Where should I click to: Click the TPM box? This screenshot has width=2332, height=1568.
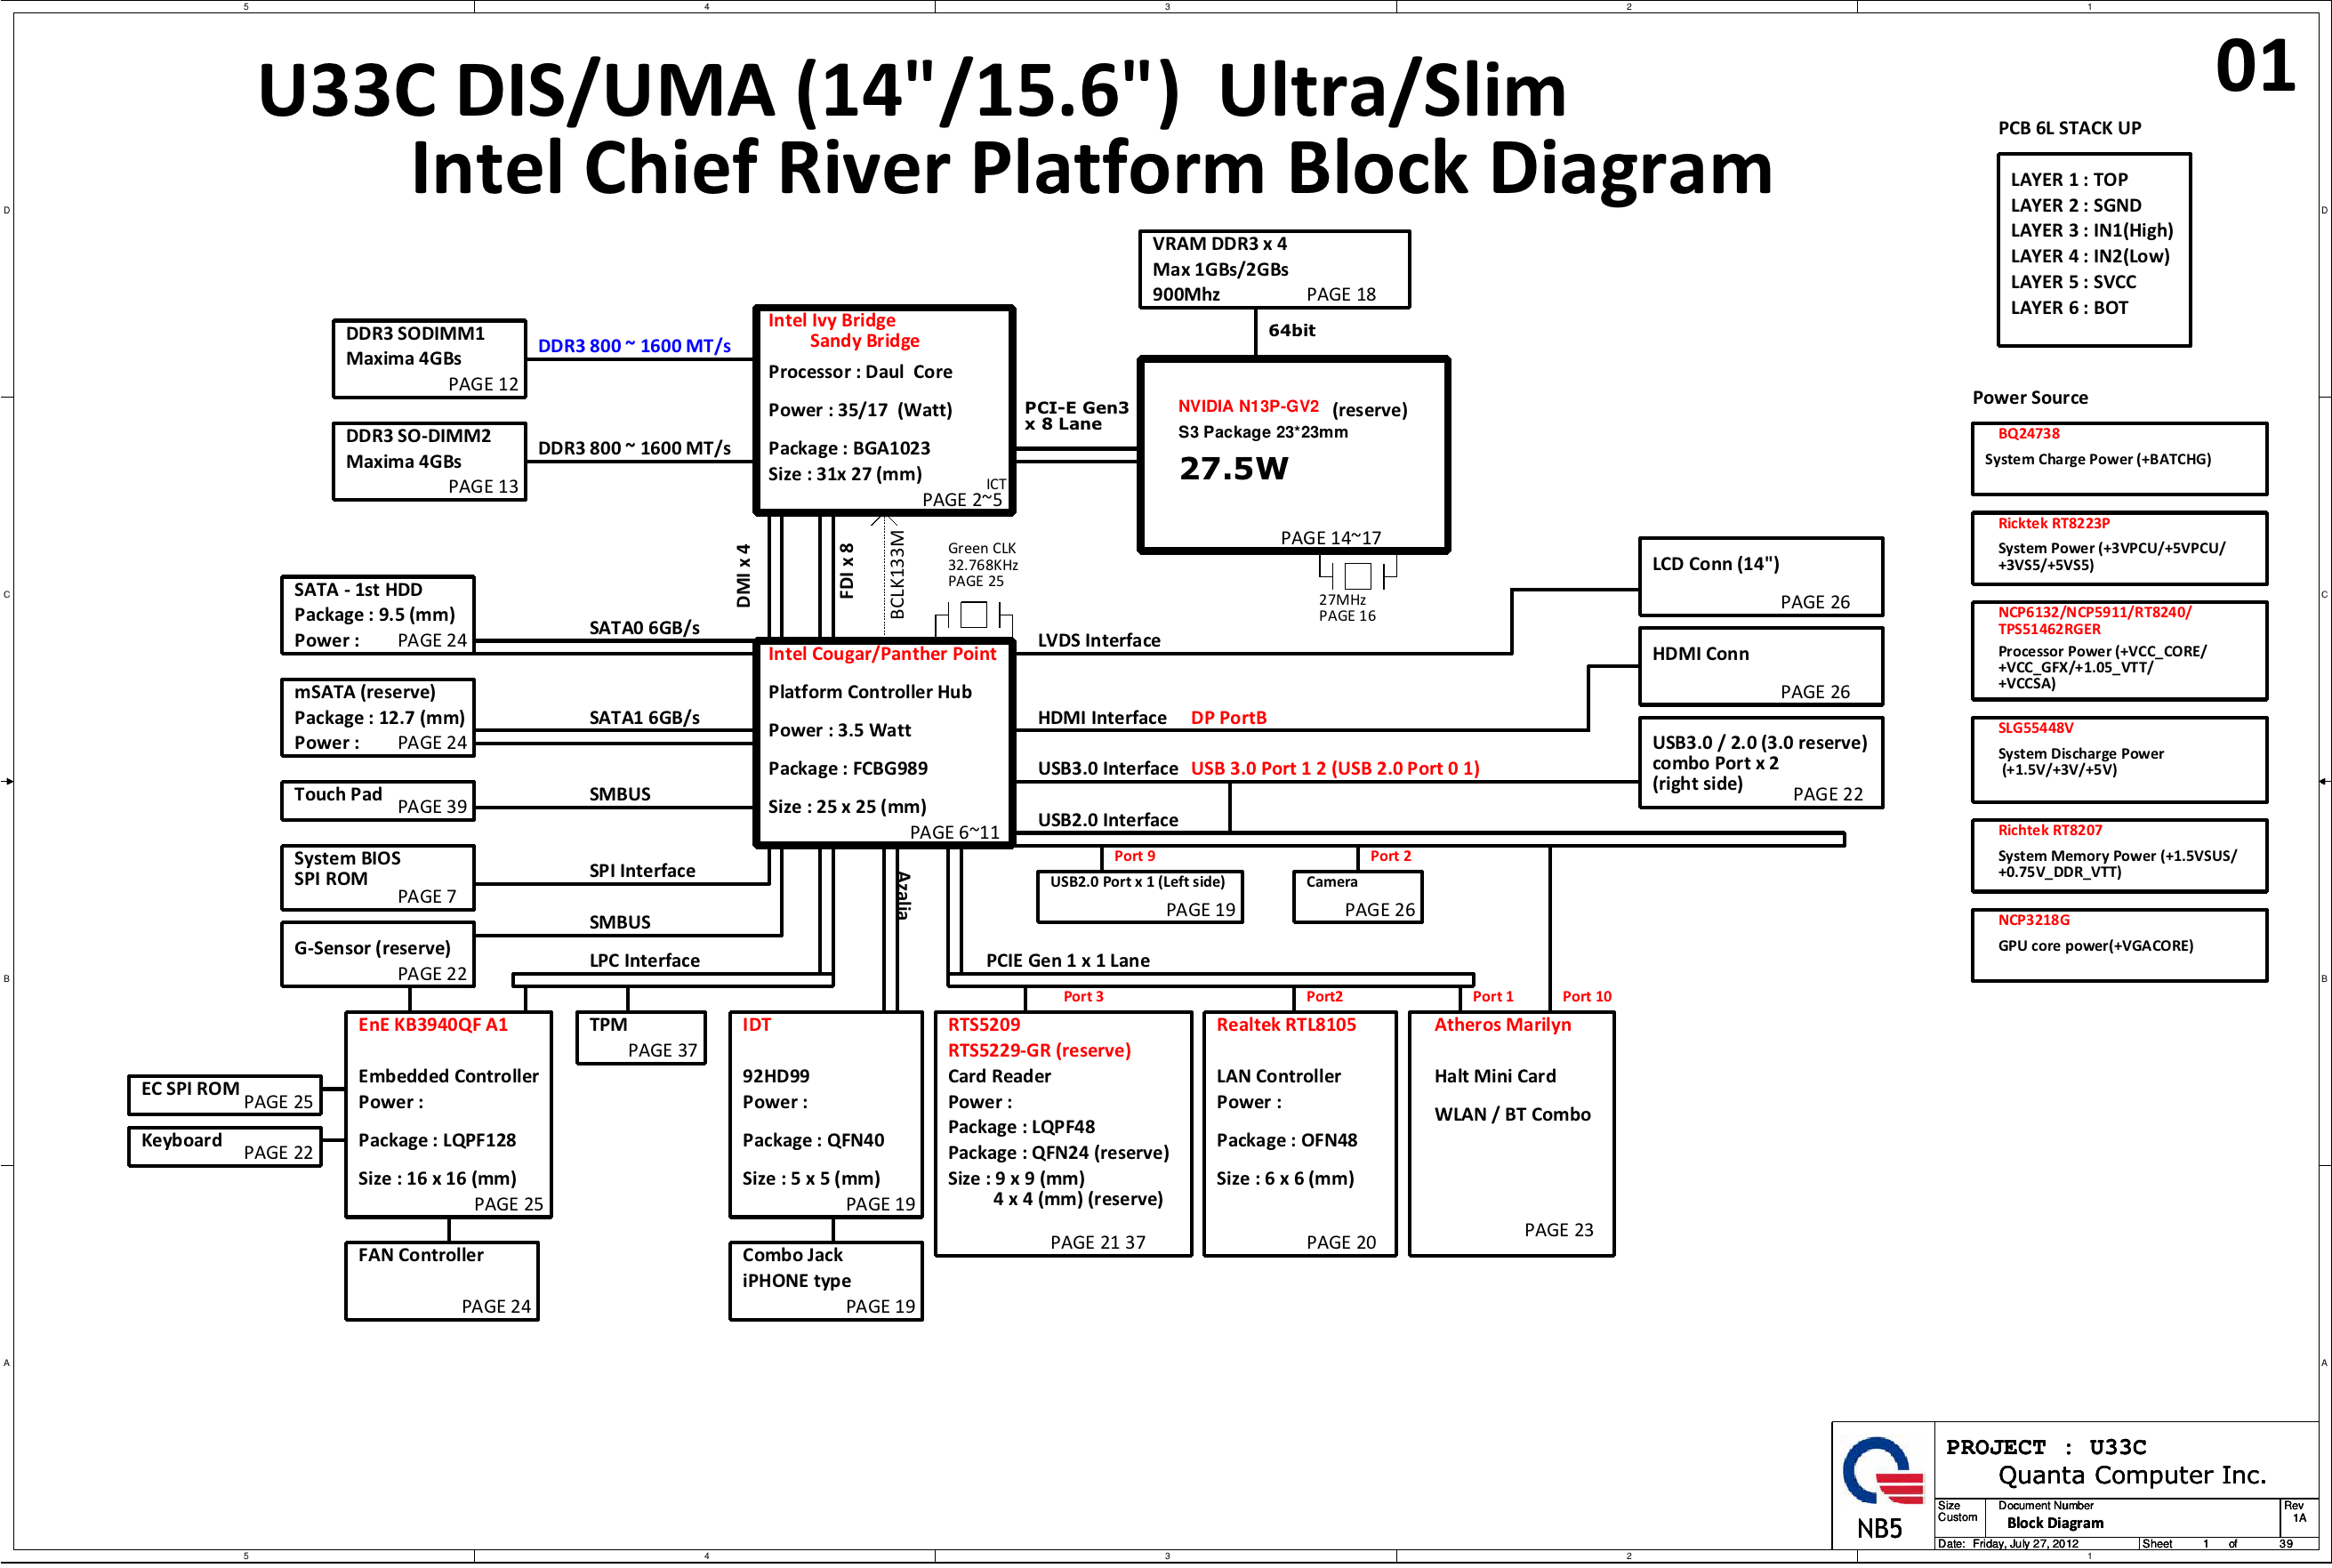[640, 1037]
